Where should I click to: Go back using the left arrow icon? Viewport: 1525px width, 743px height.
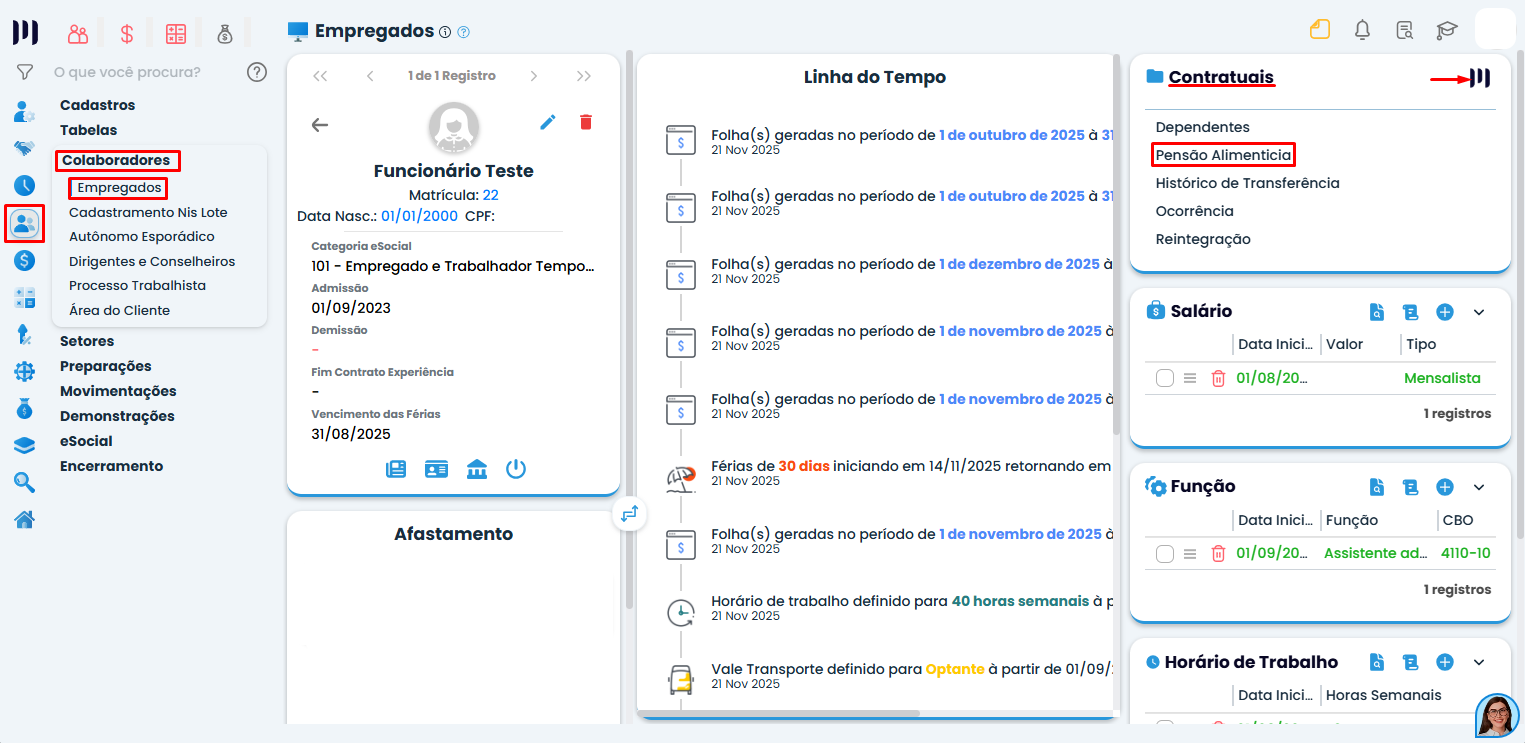click(x=320, y=125)
